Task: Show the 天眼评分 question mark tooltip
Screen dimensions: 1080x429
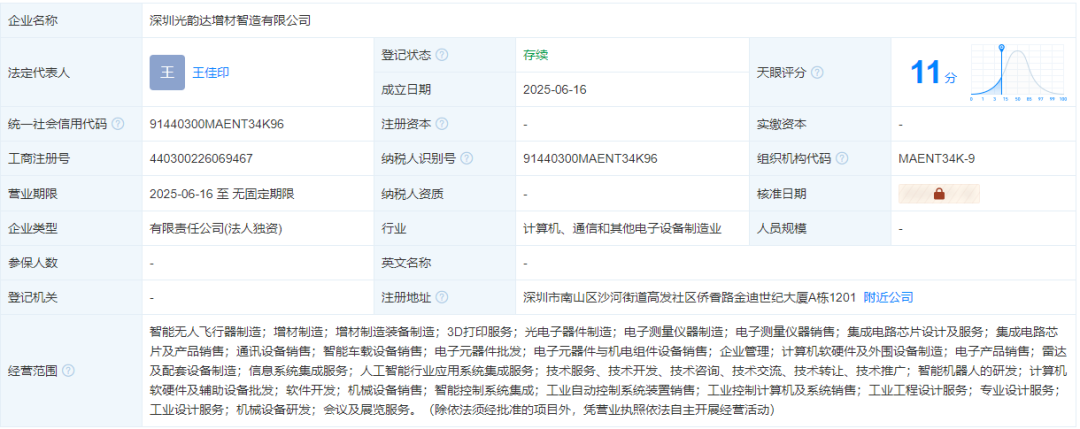Action: click(x=817, y=72)
